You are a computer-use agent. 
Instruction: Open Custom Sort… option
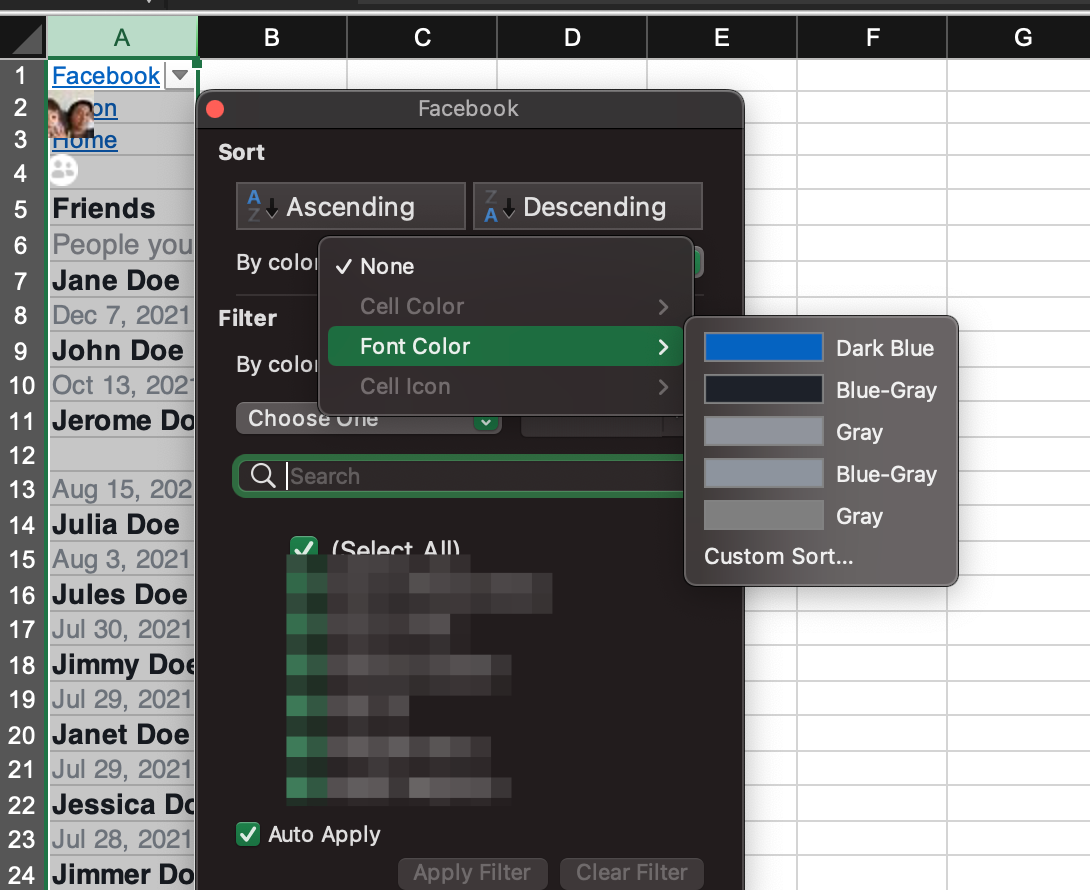click(779, 556)
